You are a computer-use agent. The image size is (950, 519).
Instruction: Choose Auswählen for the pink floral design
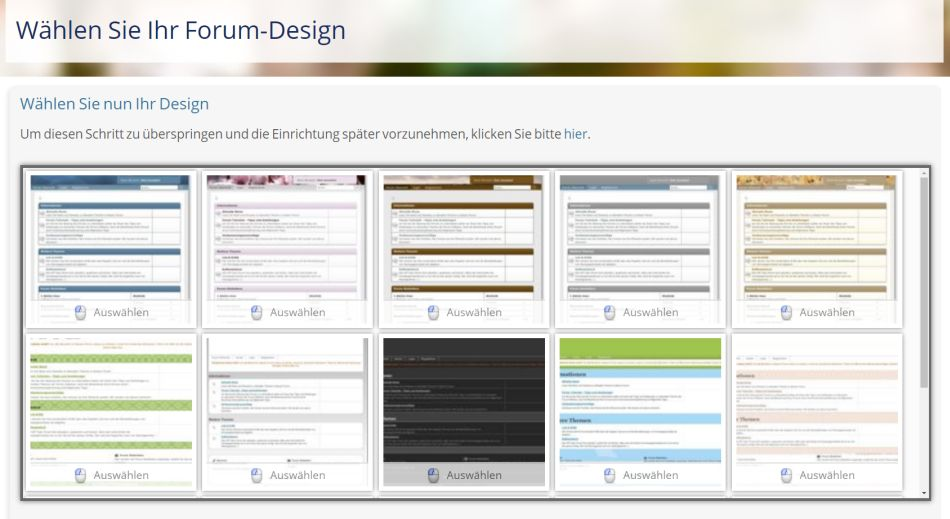[297, 312]
